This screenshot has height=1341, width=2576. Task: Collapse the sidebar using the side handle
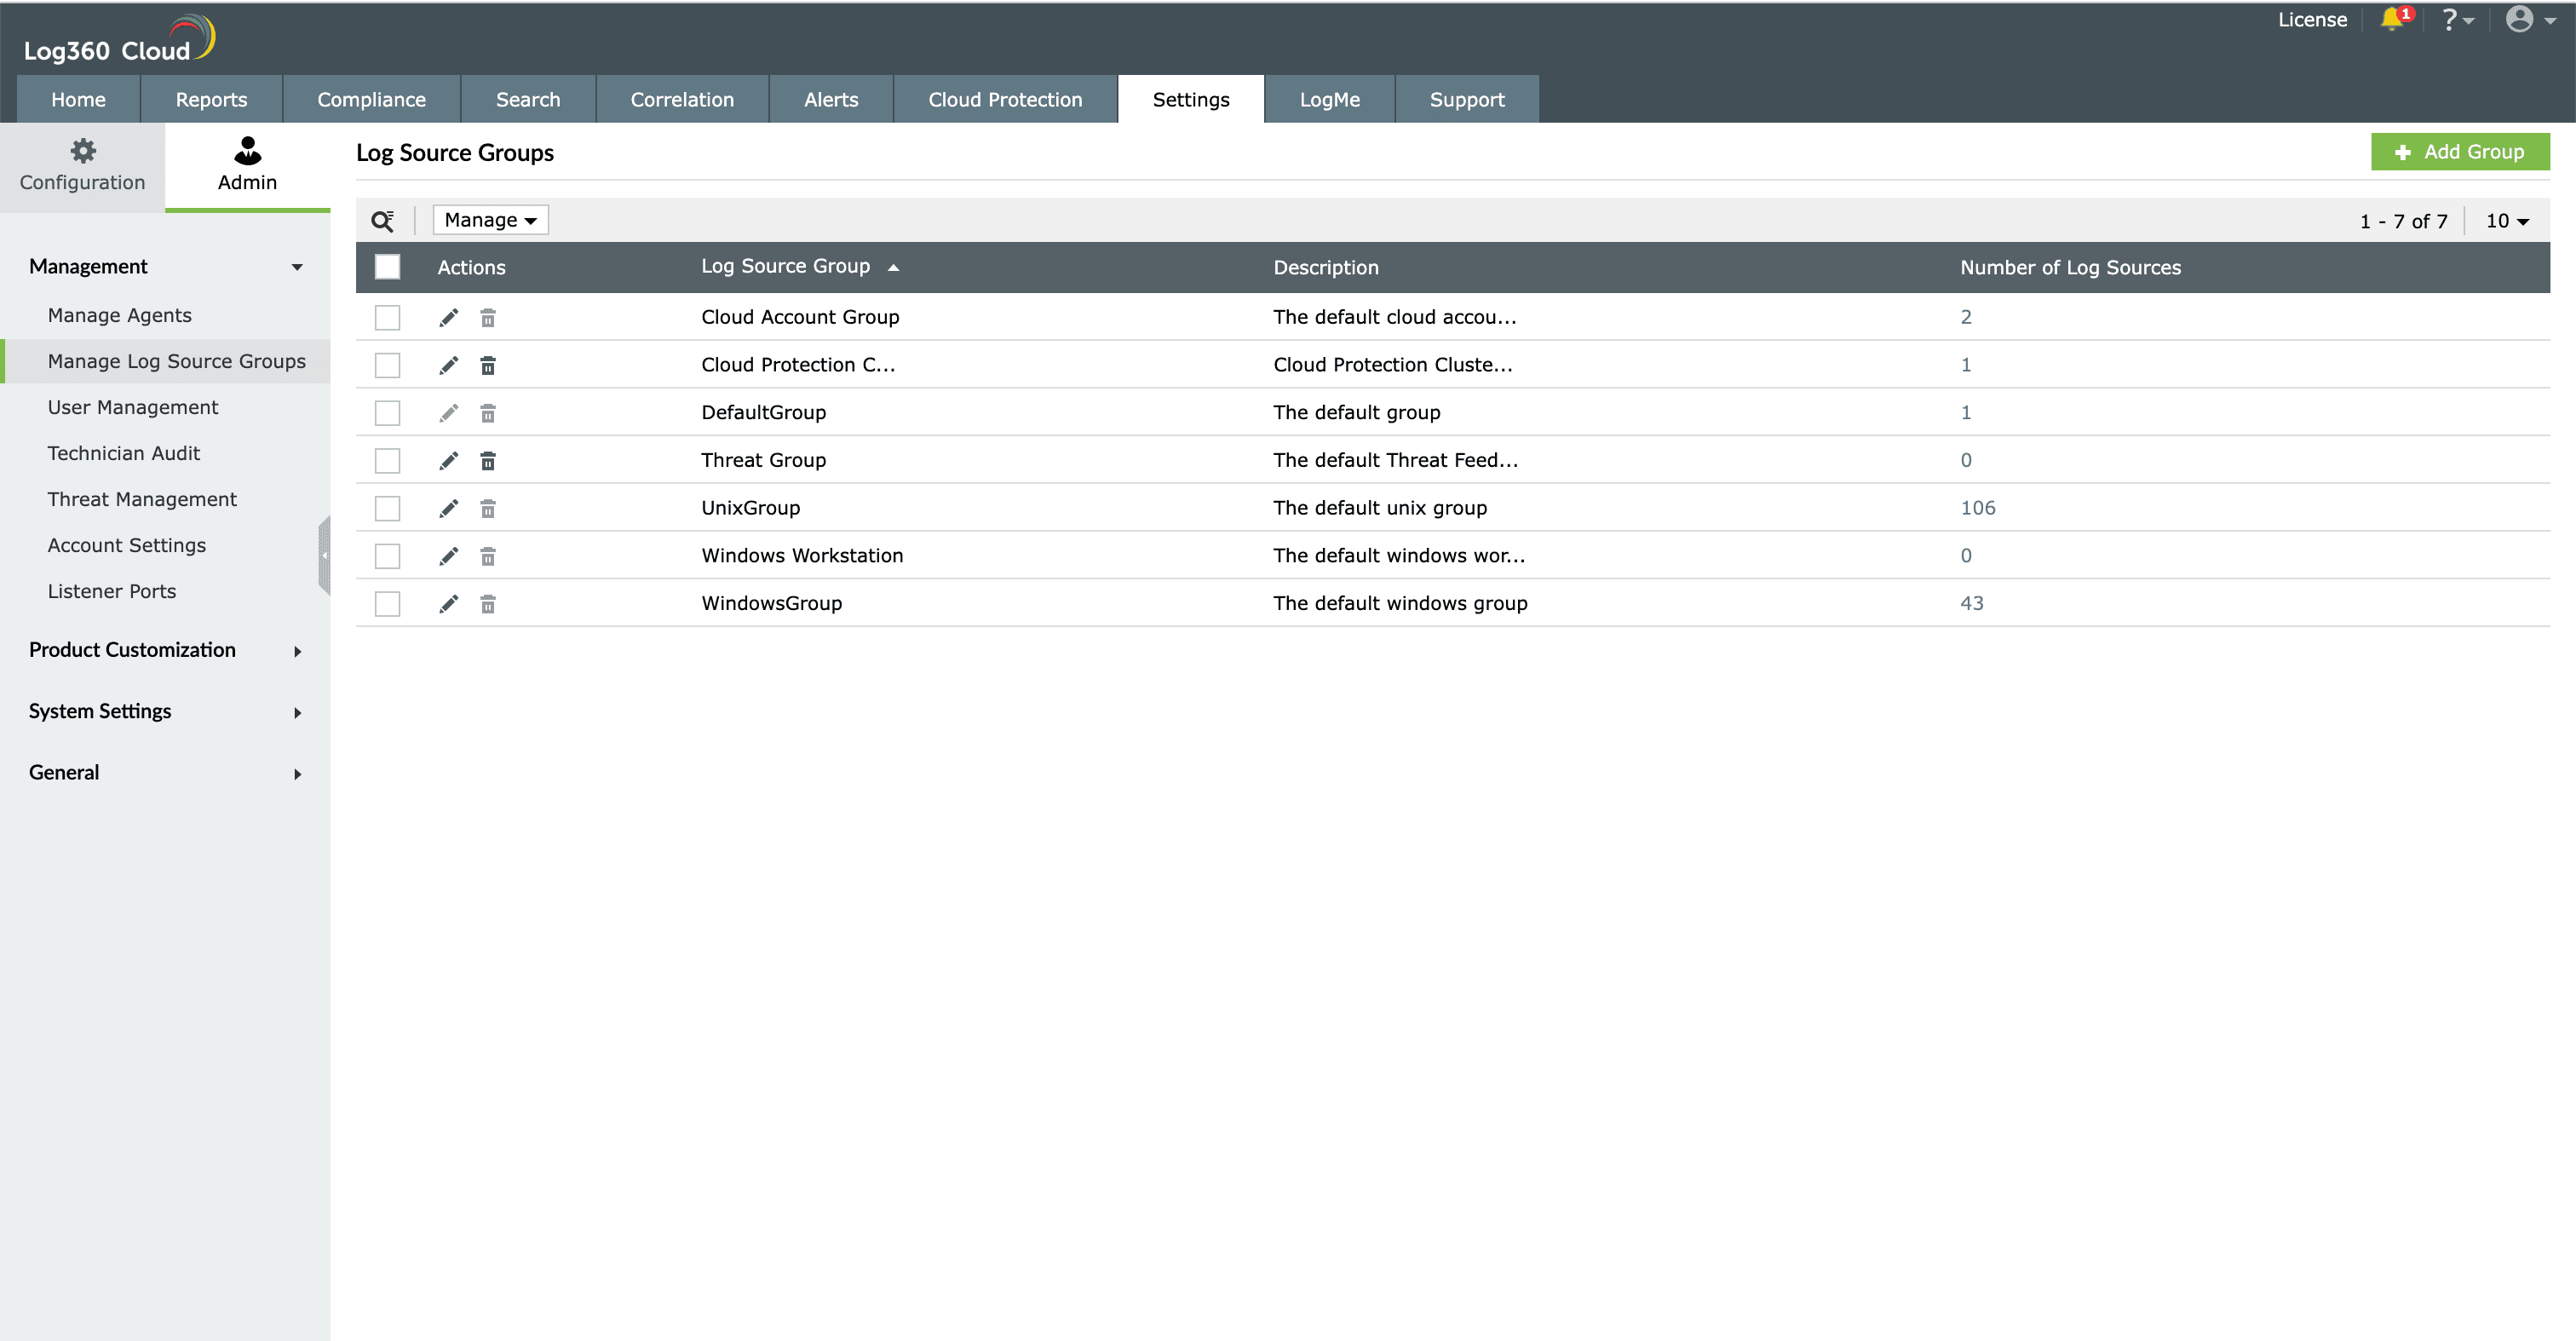click(x=324, y=555)
